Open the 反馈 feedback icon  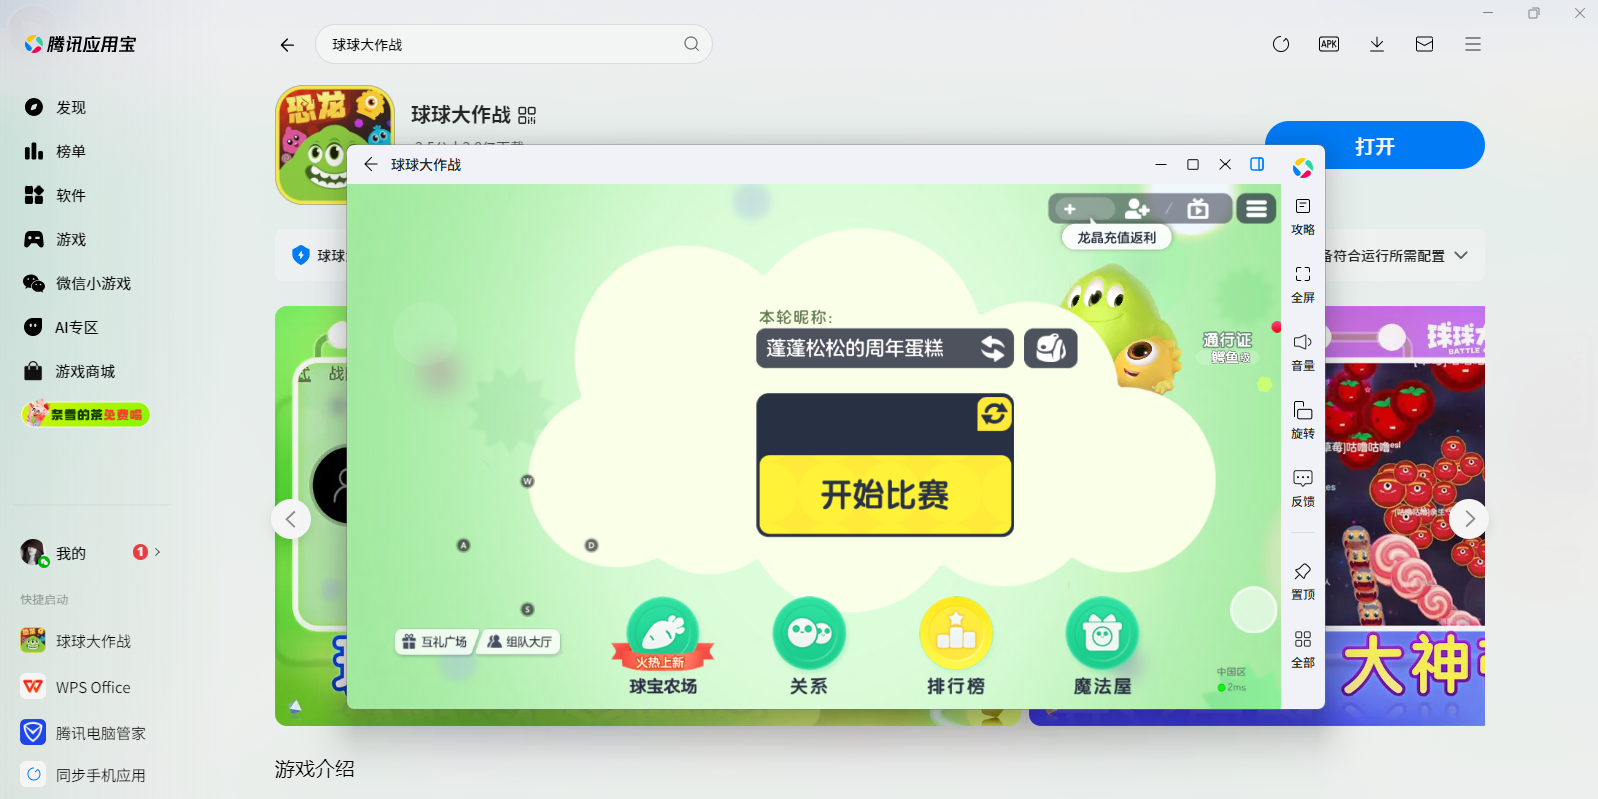1302,479
